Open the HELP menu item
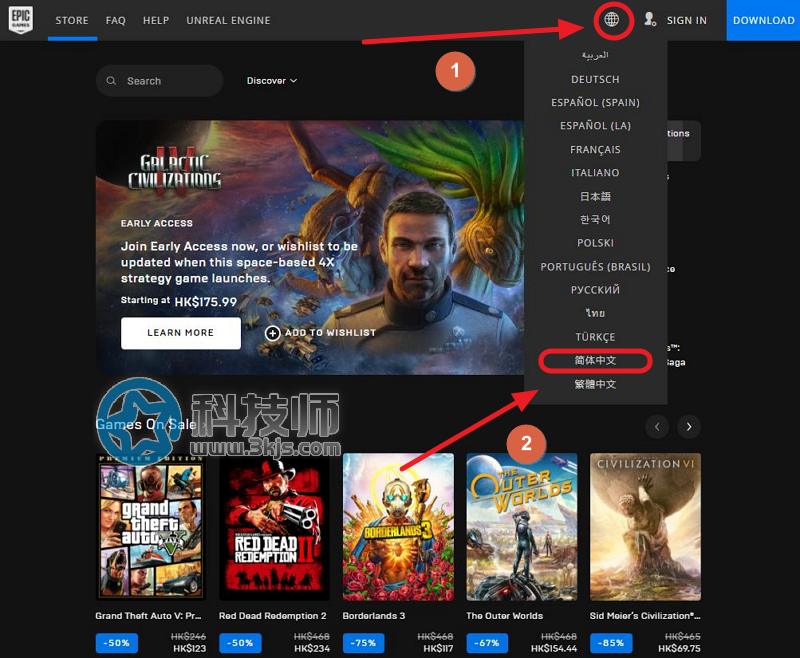 pyautogui.click(x=156, y=20)
